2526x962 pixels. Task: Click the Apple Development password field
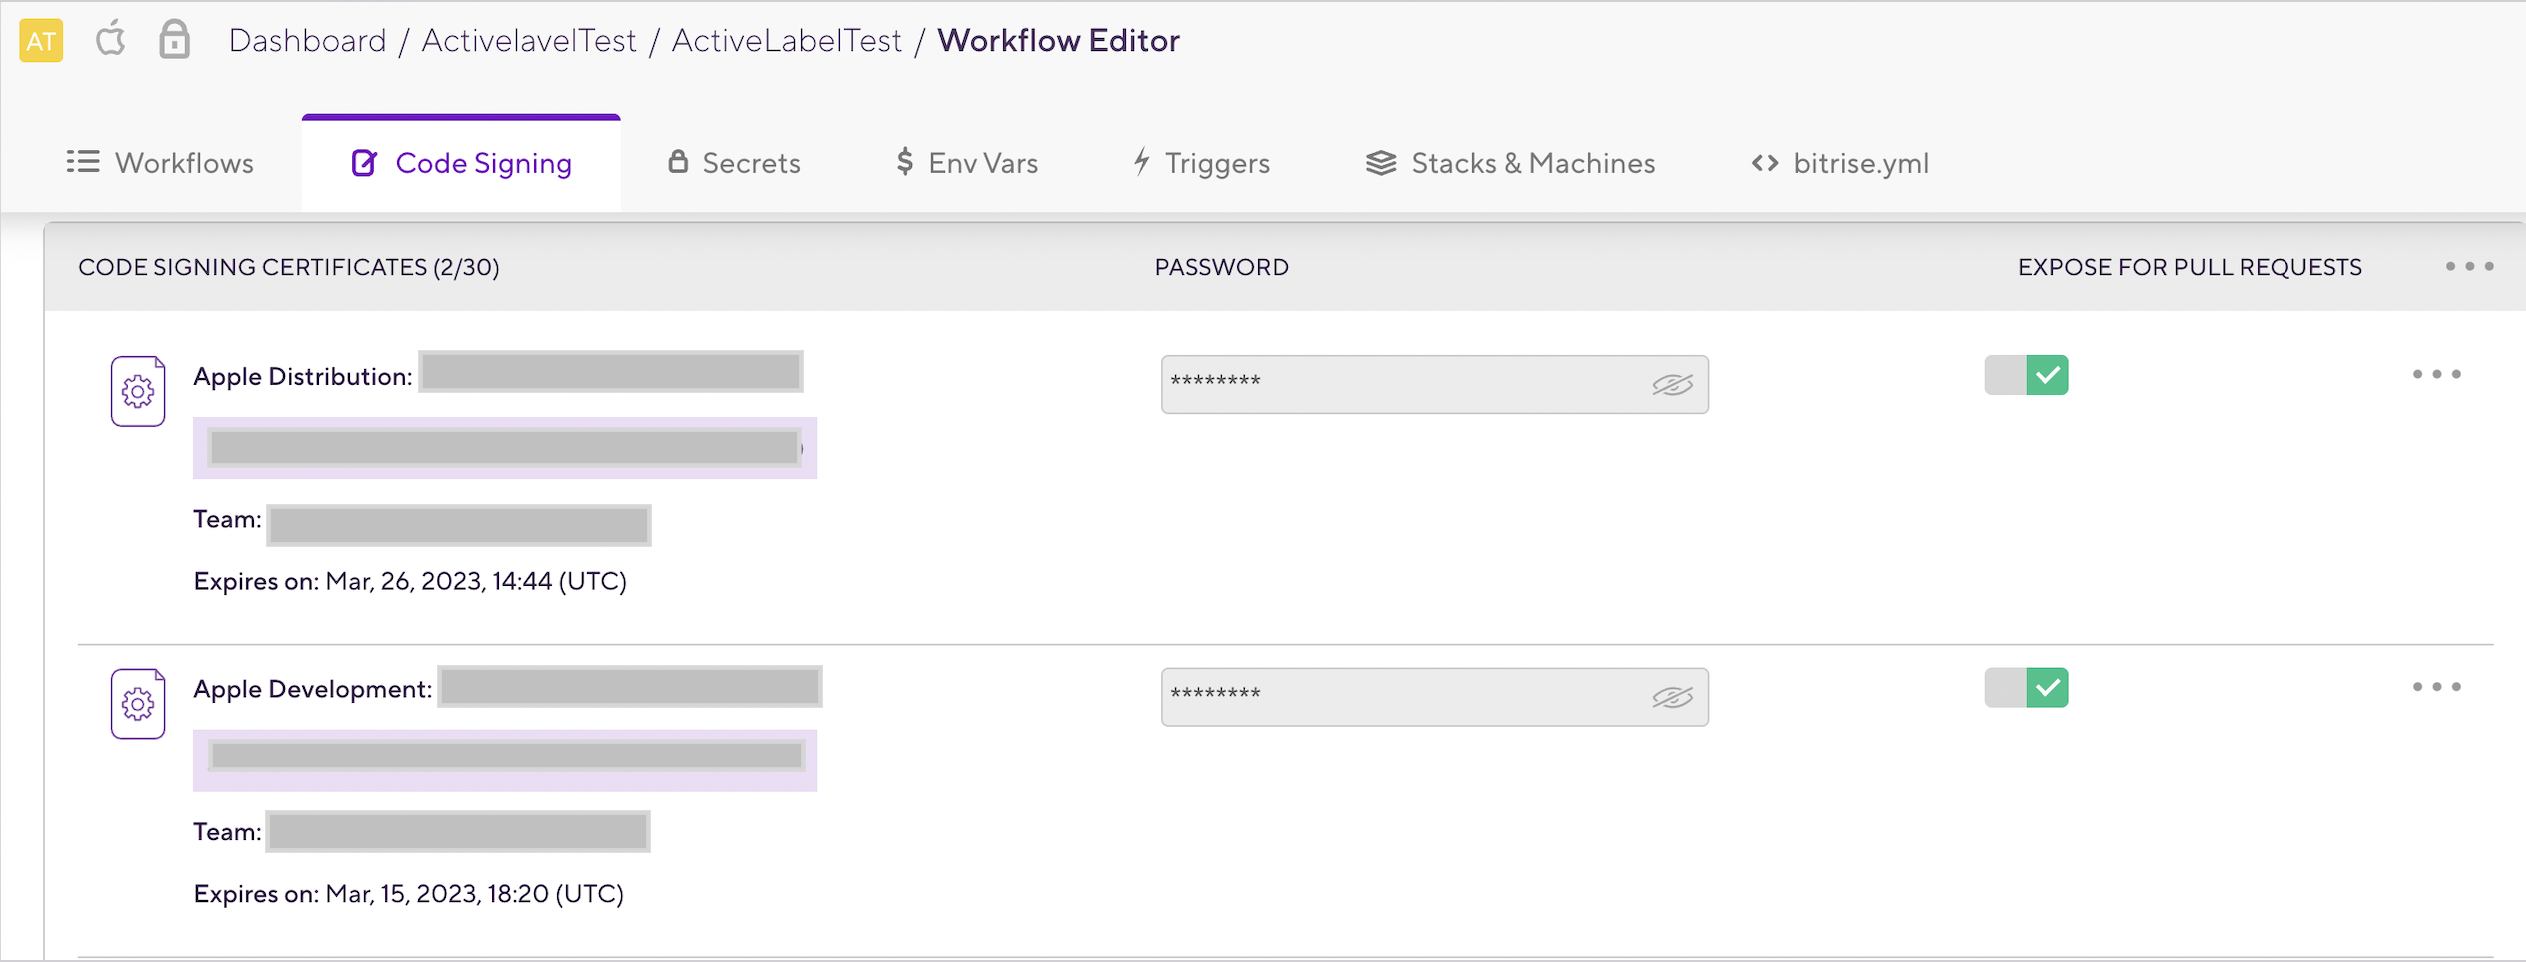[1434, 697]
